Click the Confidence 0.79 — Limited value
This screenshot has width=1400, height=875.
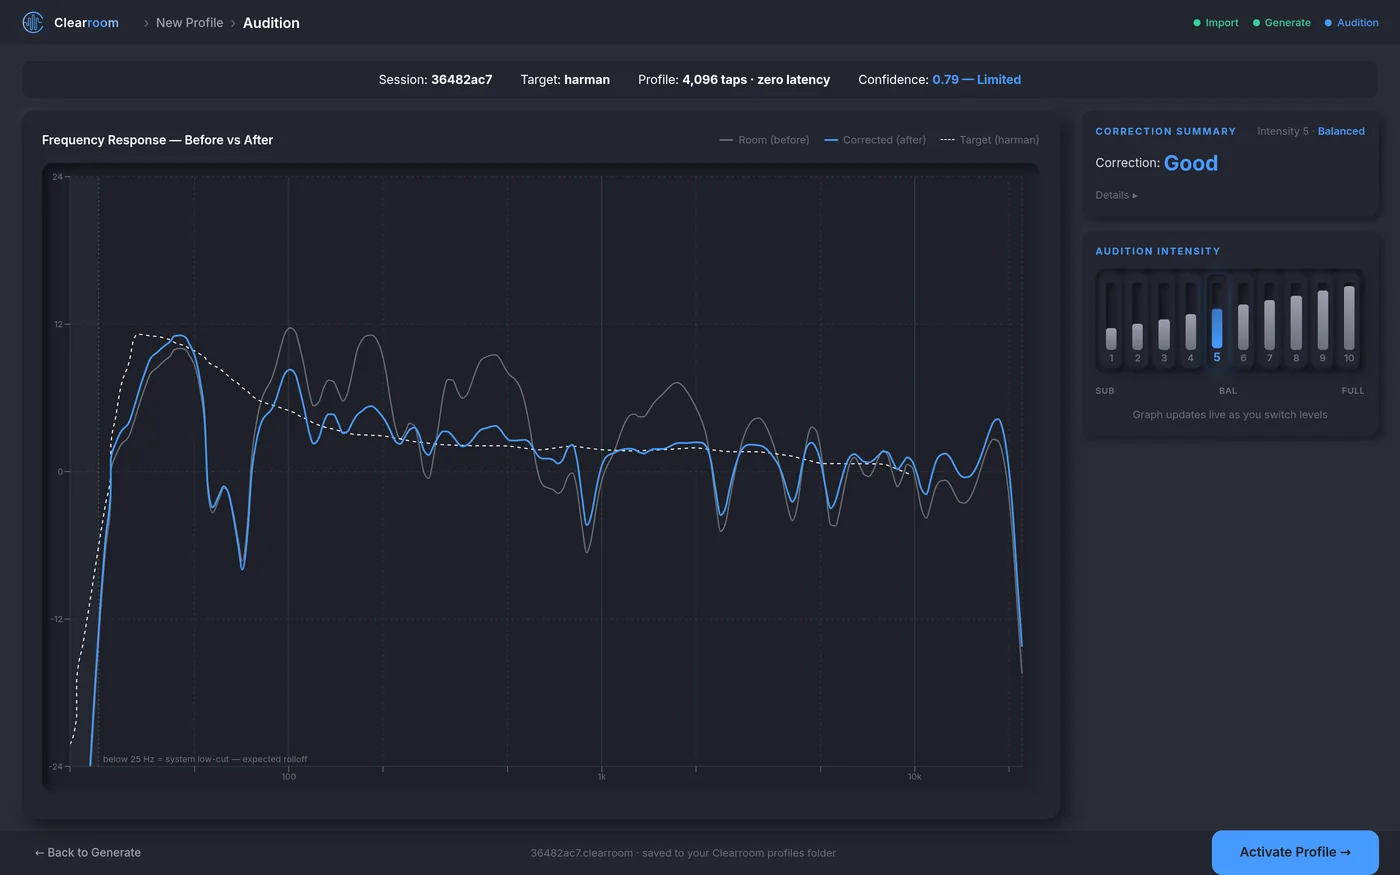pos(976,80)
